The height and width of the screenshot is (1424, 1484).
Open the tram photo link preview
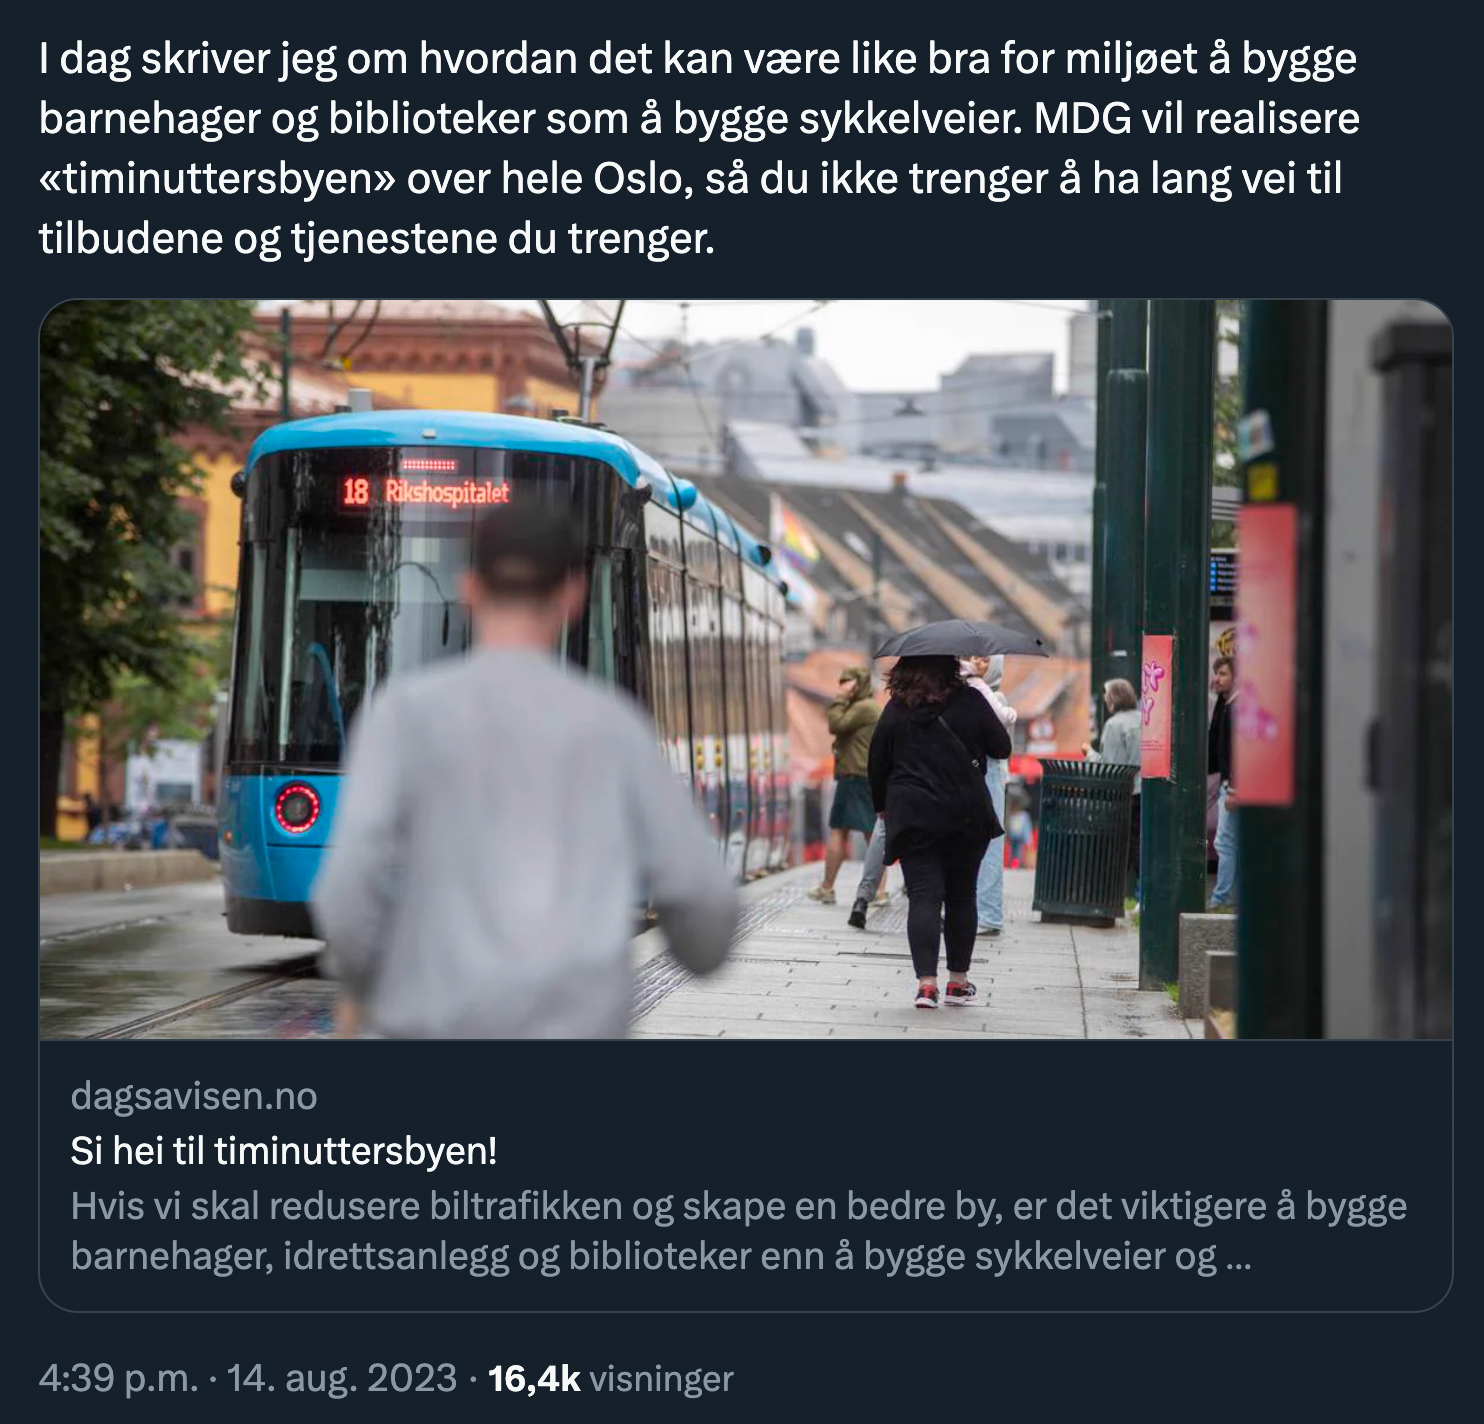[745, 669]
